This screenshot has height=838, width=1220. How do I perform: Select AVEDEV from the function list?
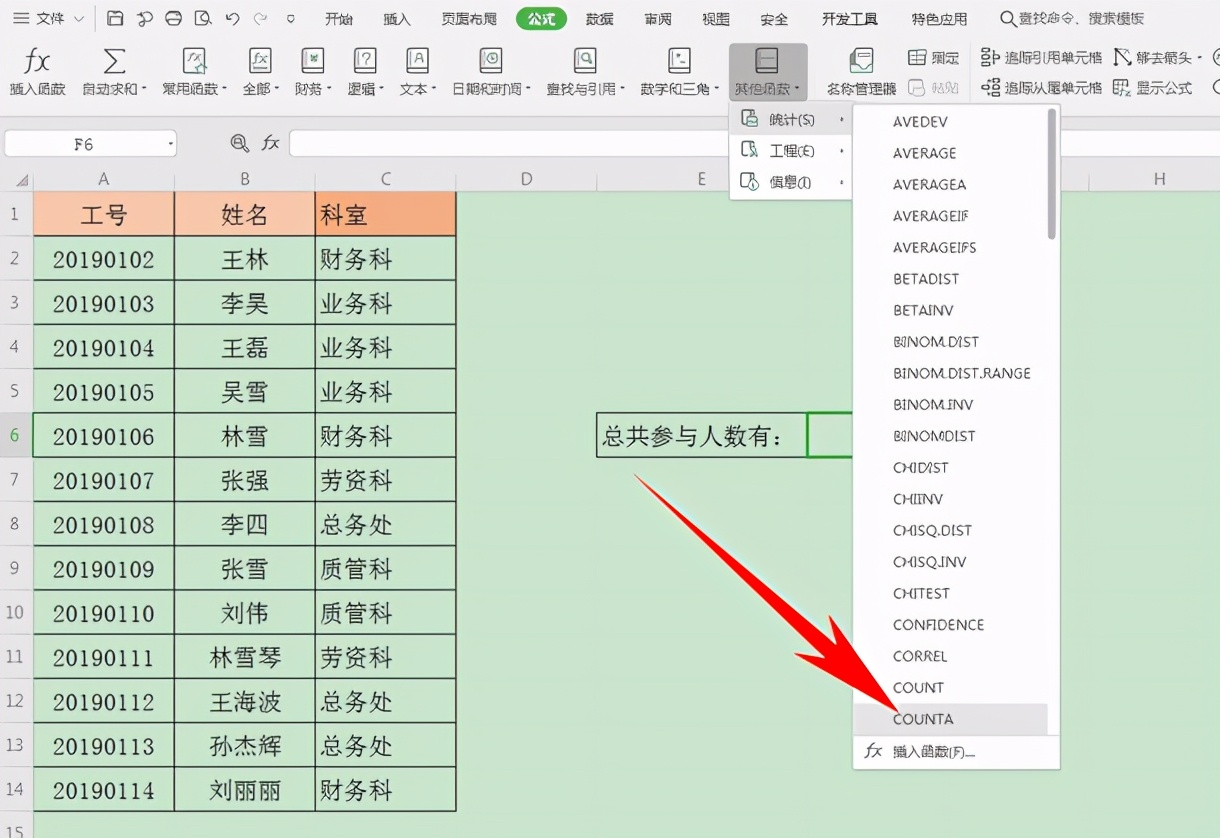click(x=920, y=121)
